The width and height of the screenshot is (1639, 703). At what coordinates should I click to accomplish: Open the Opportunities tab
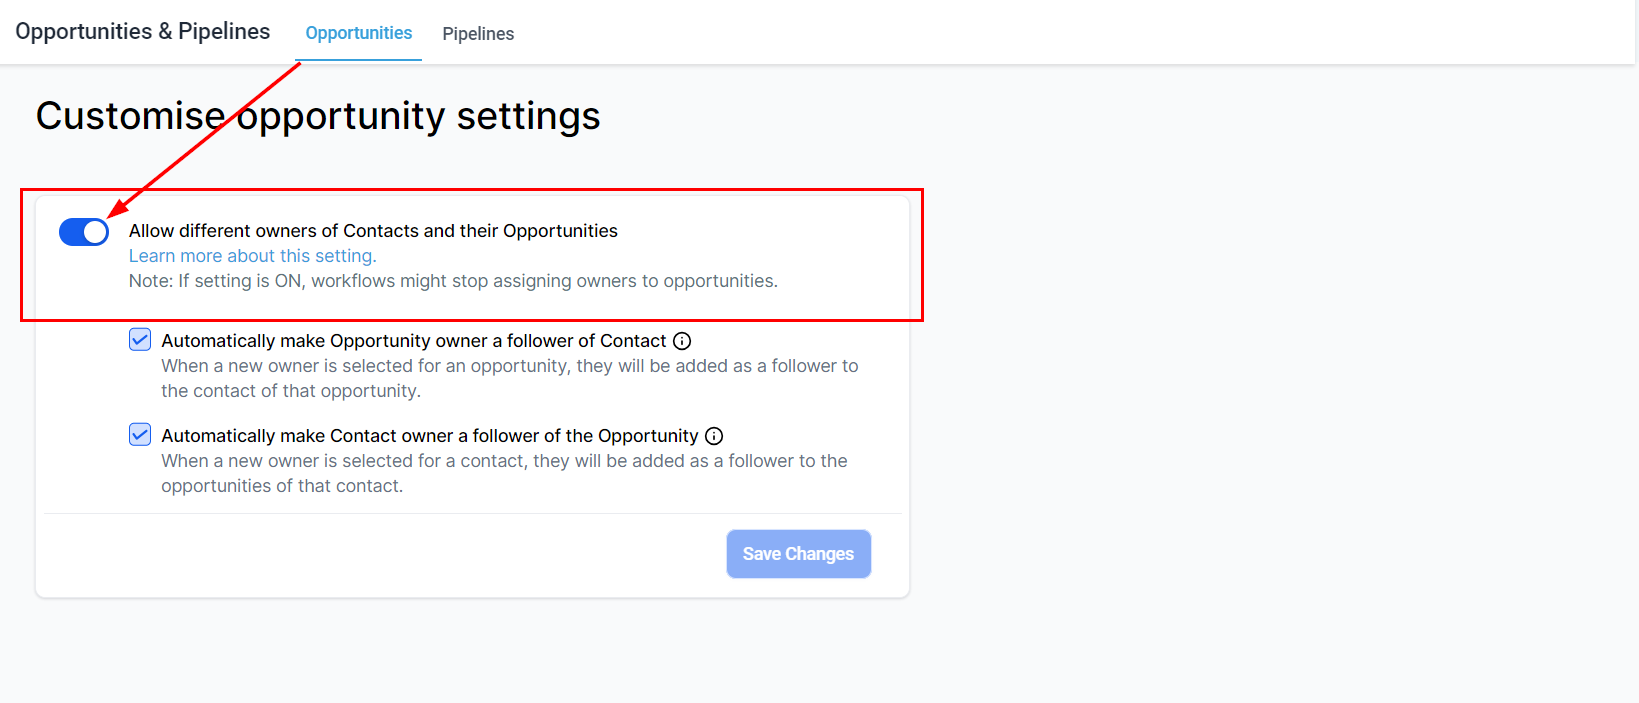click(x=358, y=33)
